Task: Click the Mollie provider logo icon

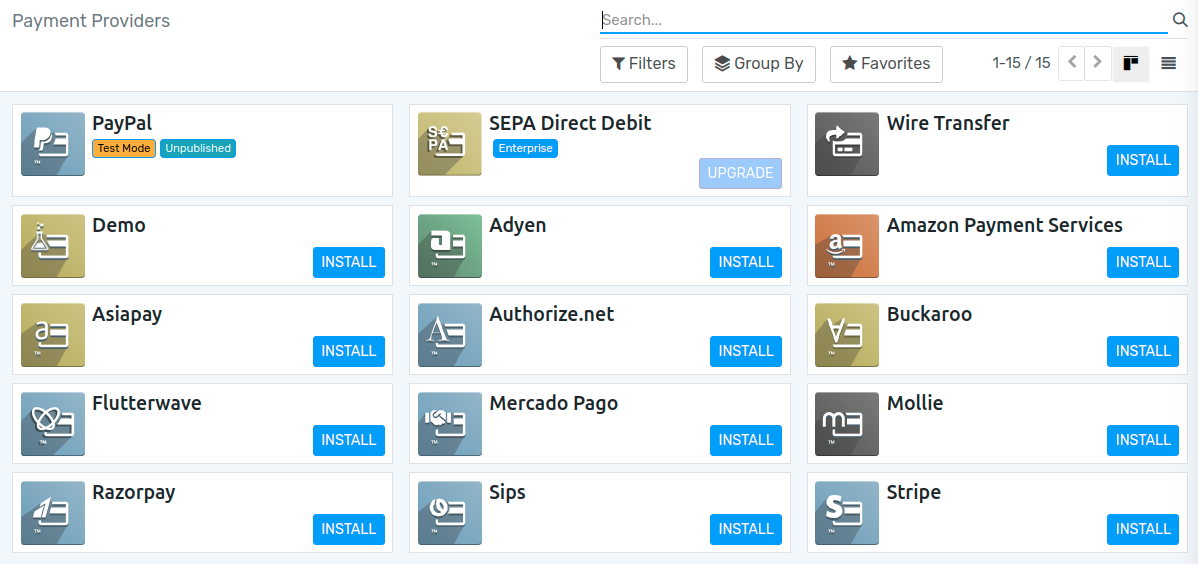Action: pyautogui.click(x=847, y=424)
